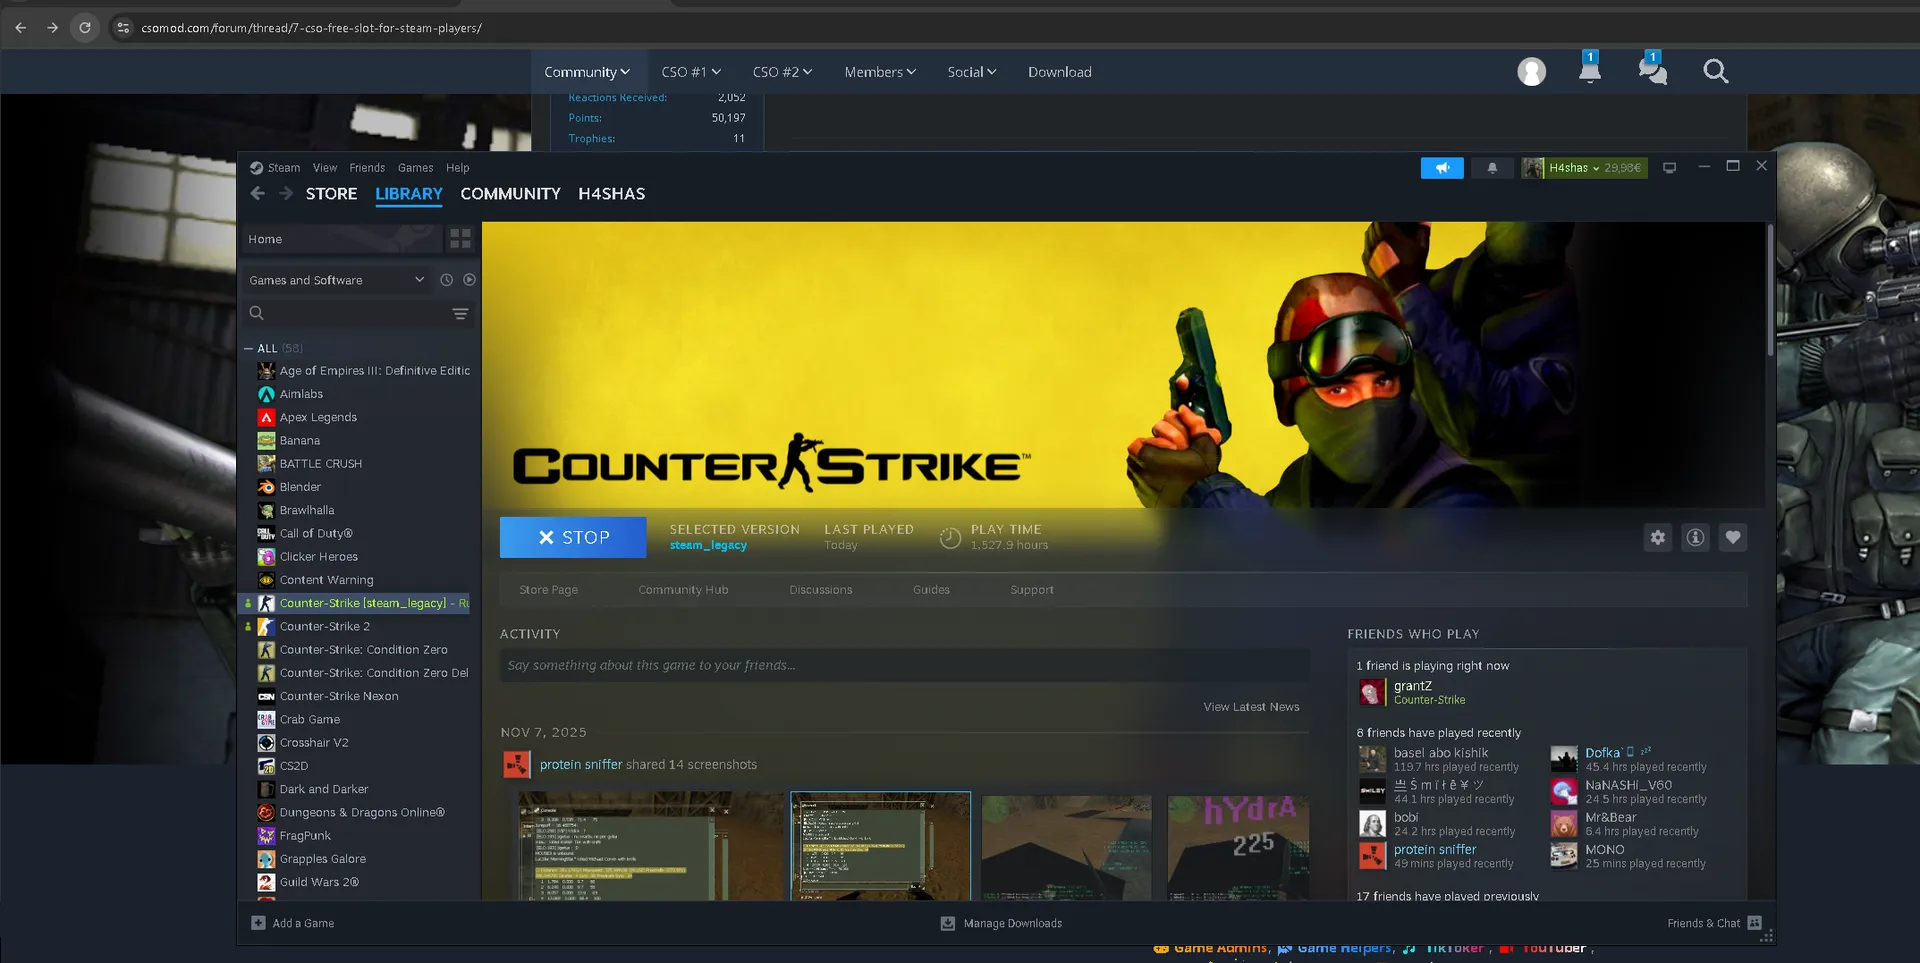Open the Friends menu in Steam
The height and width of the screenshot is (963, 1920).
click(x=367, y=168)
